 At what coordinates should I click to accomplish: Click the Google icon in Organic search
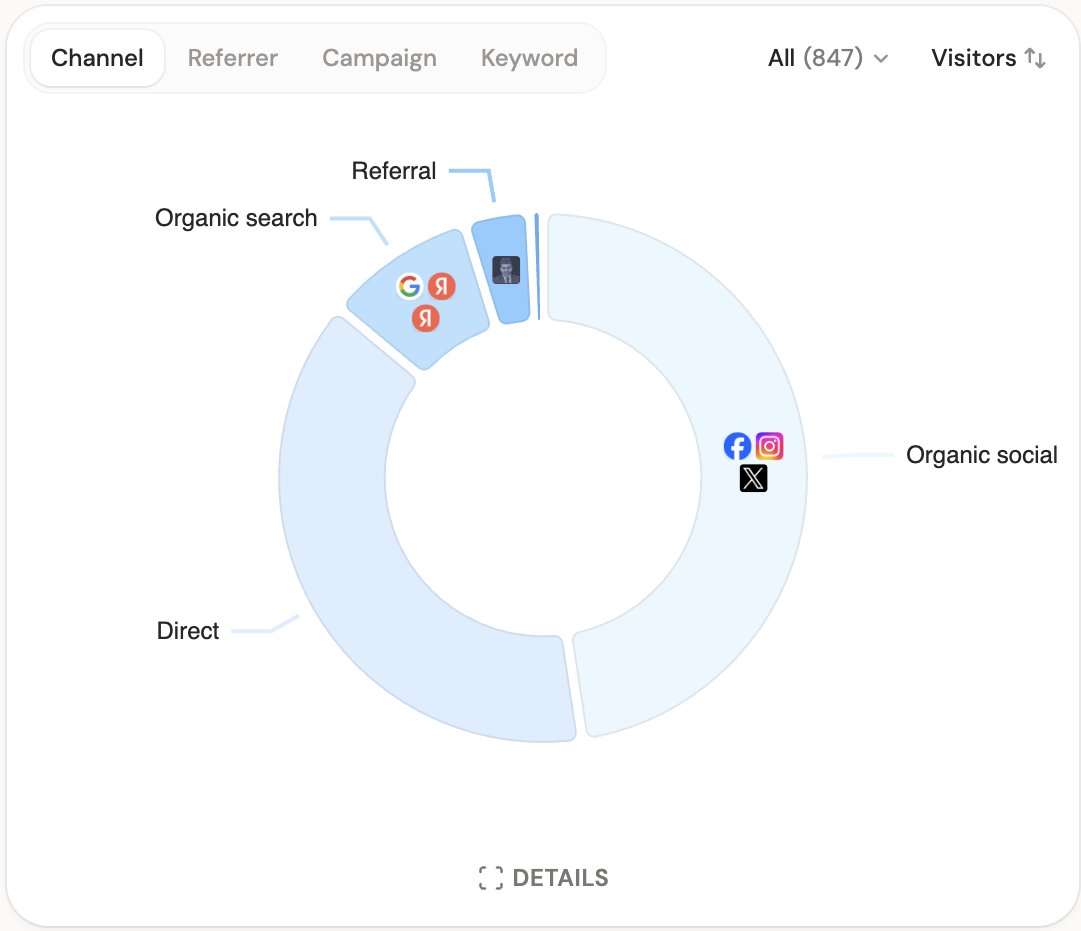(410, 286)
